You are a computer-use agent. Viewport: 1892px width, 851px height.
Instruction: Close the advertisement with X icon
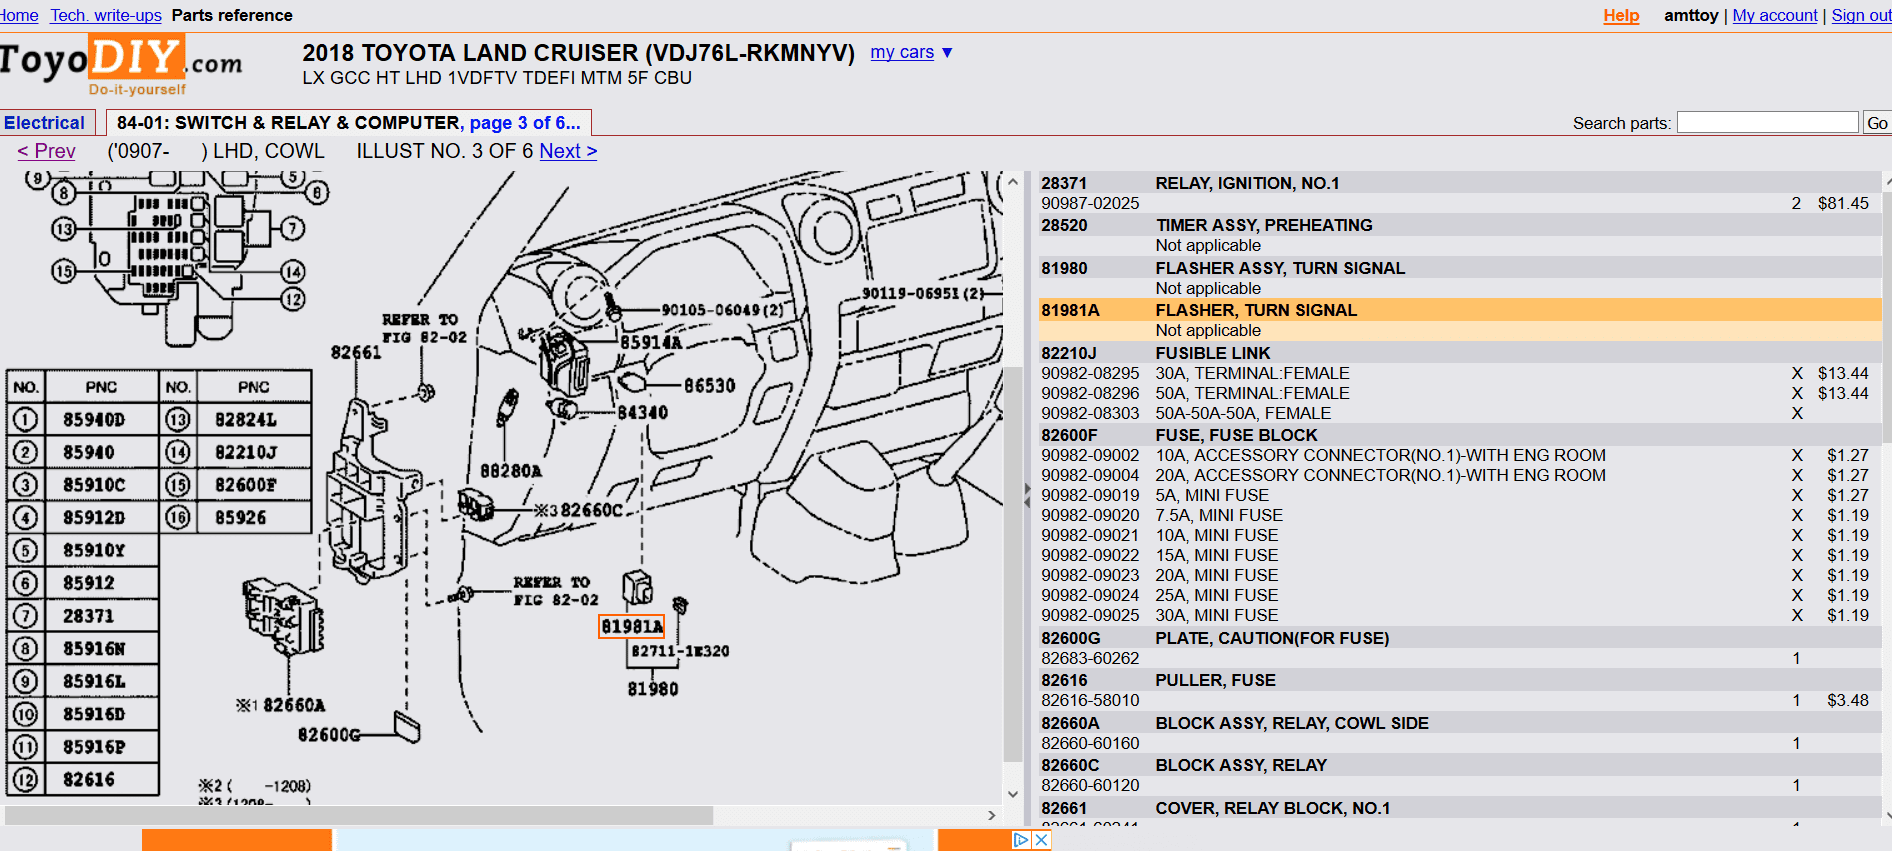tap(1041, 840)
